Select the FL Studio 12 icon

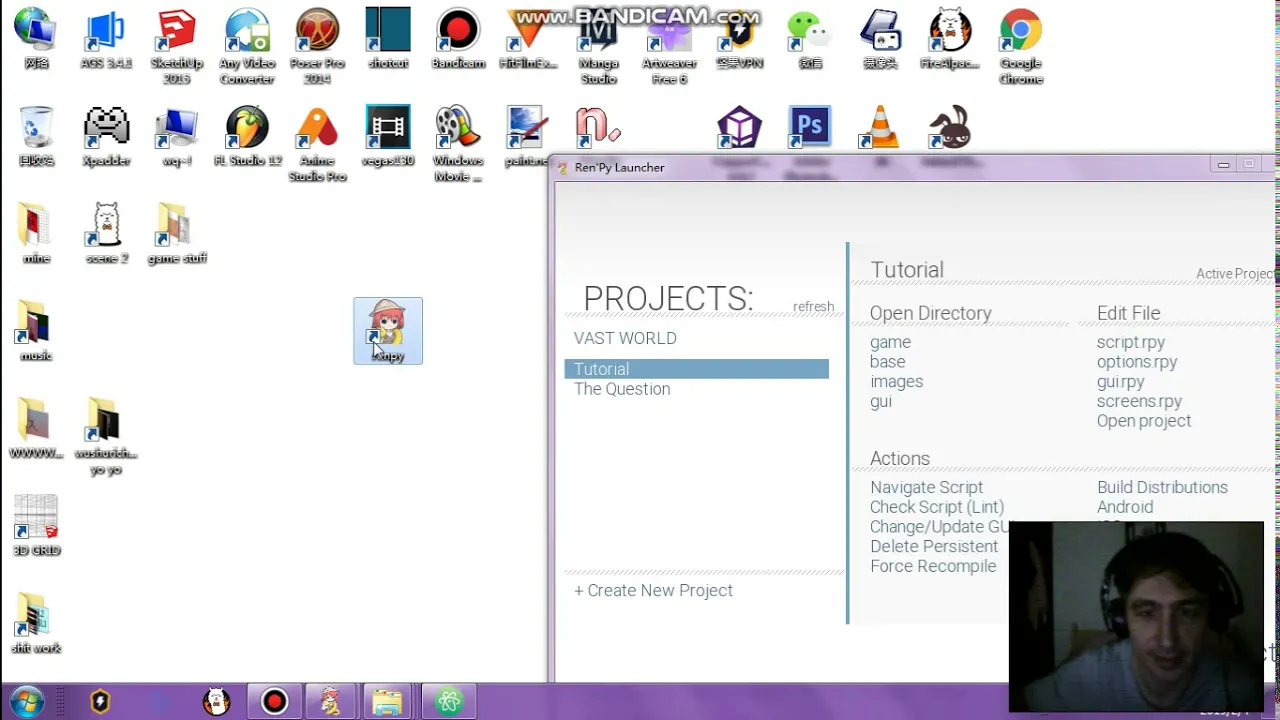[247, 137]
